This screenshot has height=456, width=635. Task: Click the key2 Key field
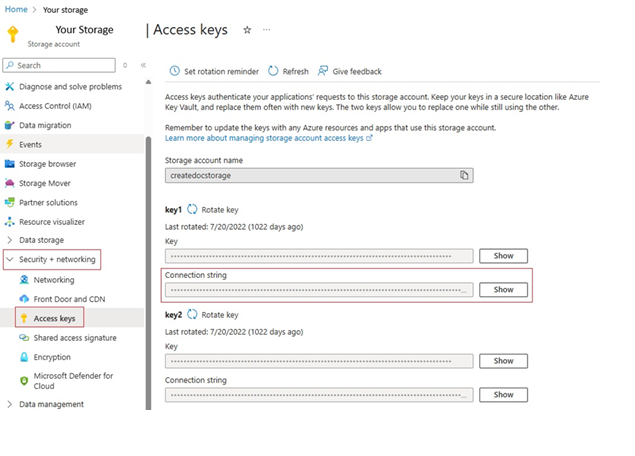pyautogui.click(x=319, y=361)
